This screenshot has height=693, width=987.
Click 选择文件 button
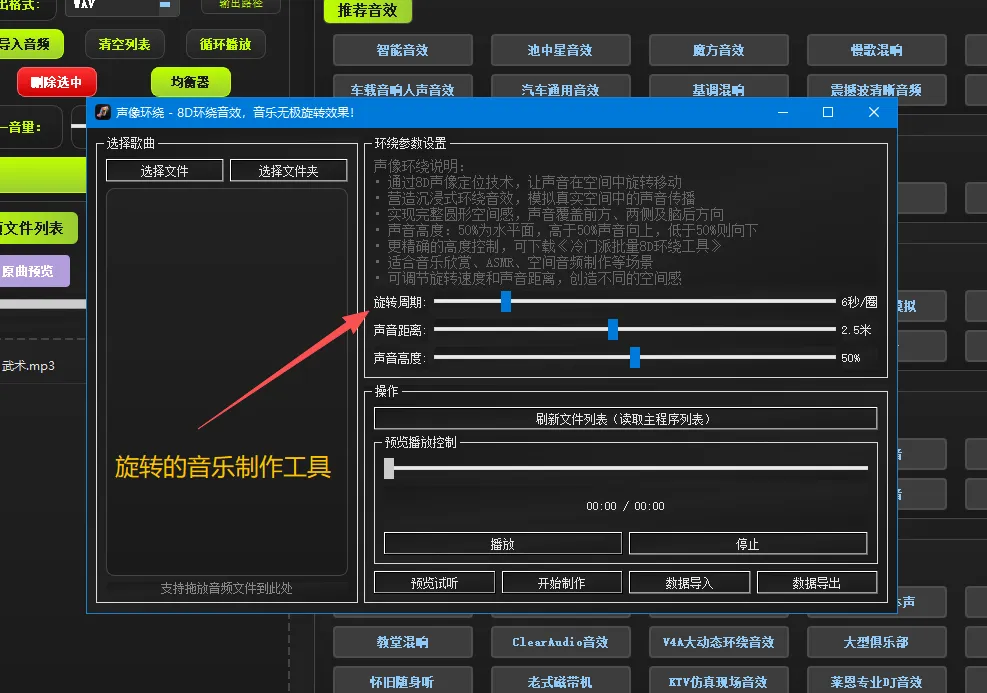[164, 170]
